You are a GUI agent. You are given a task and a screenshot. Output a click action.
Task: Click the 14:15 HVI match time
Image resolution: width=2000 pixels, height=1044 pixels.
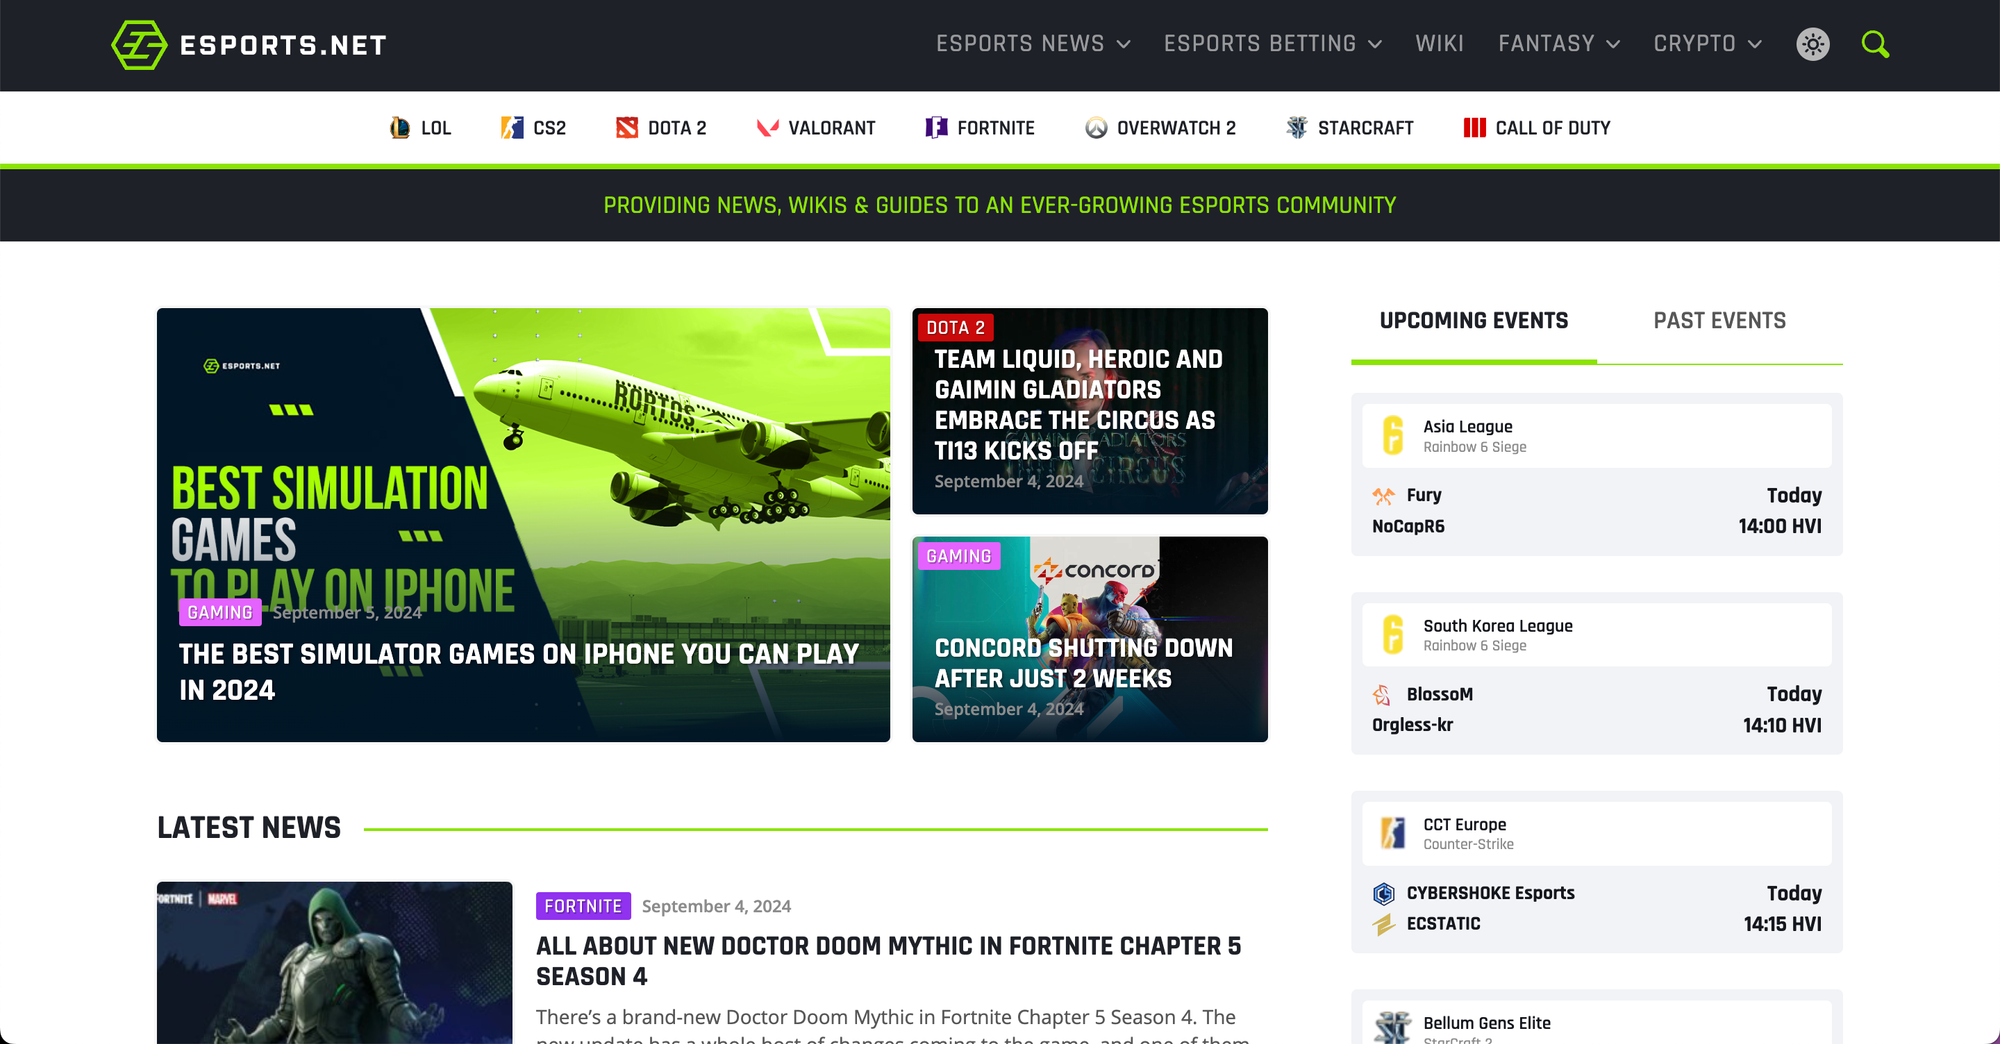[1782, 925]
